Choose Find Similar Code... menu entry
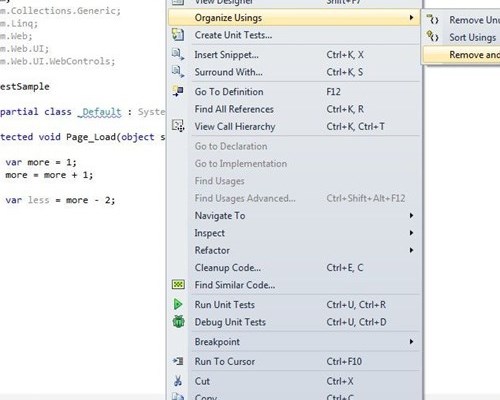 click(294, 285)
